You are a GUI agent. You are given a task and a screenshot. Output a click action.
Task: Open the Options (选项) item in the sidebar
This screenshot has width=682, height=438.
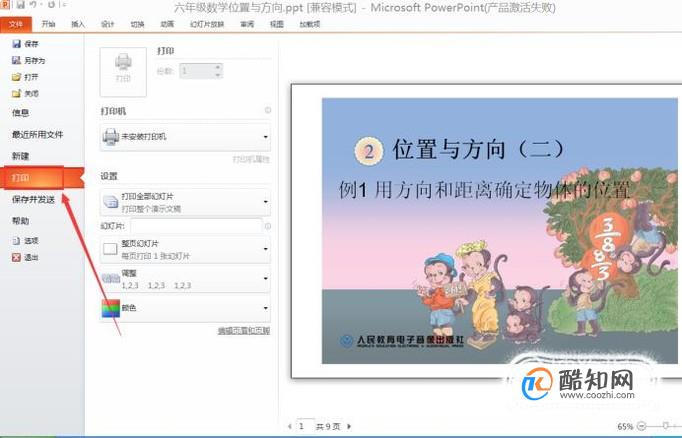pos(25,241)
